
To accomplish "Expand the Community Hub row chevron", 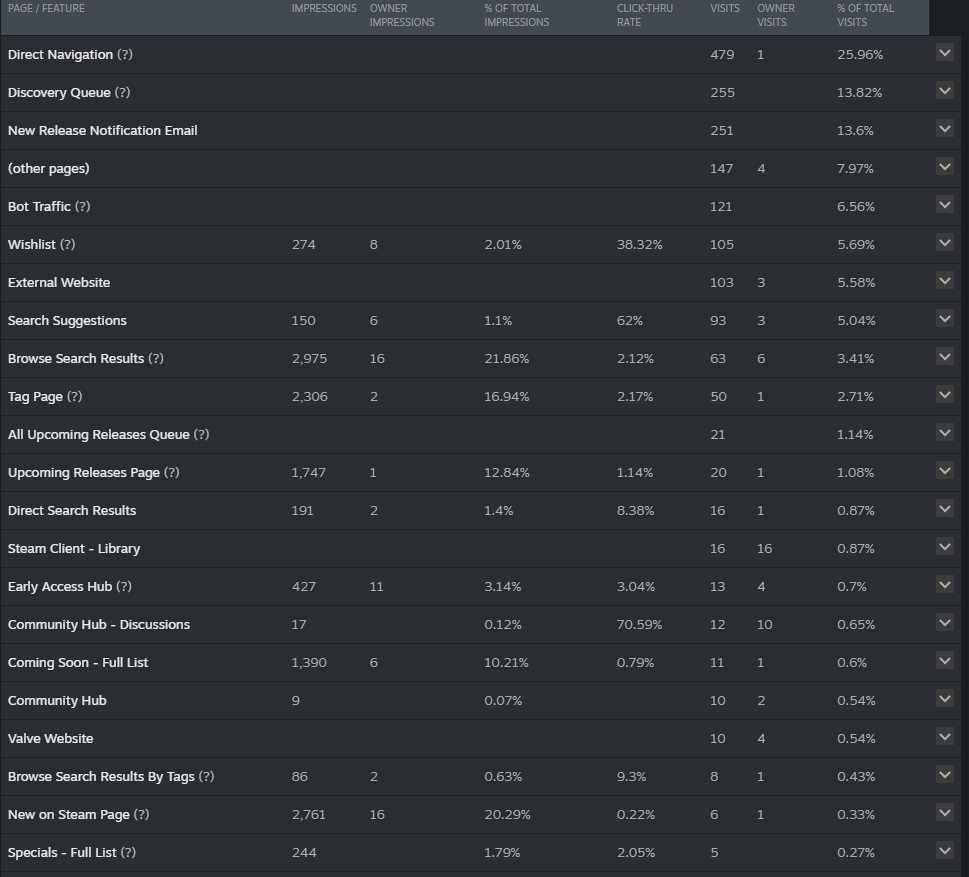I will [944, 699].
